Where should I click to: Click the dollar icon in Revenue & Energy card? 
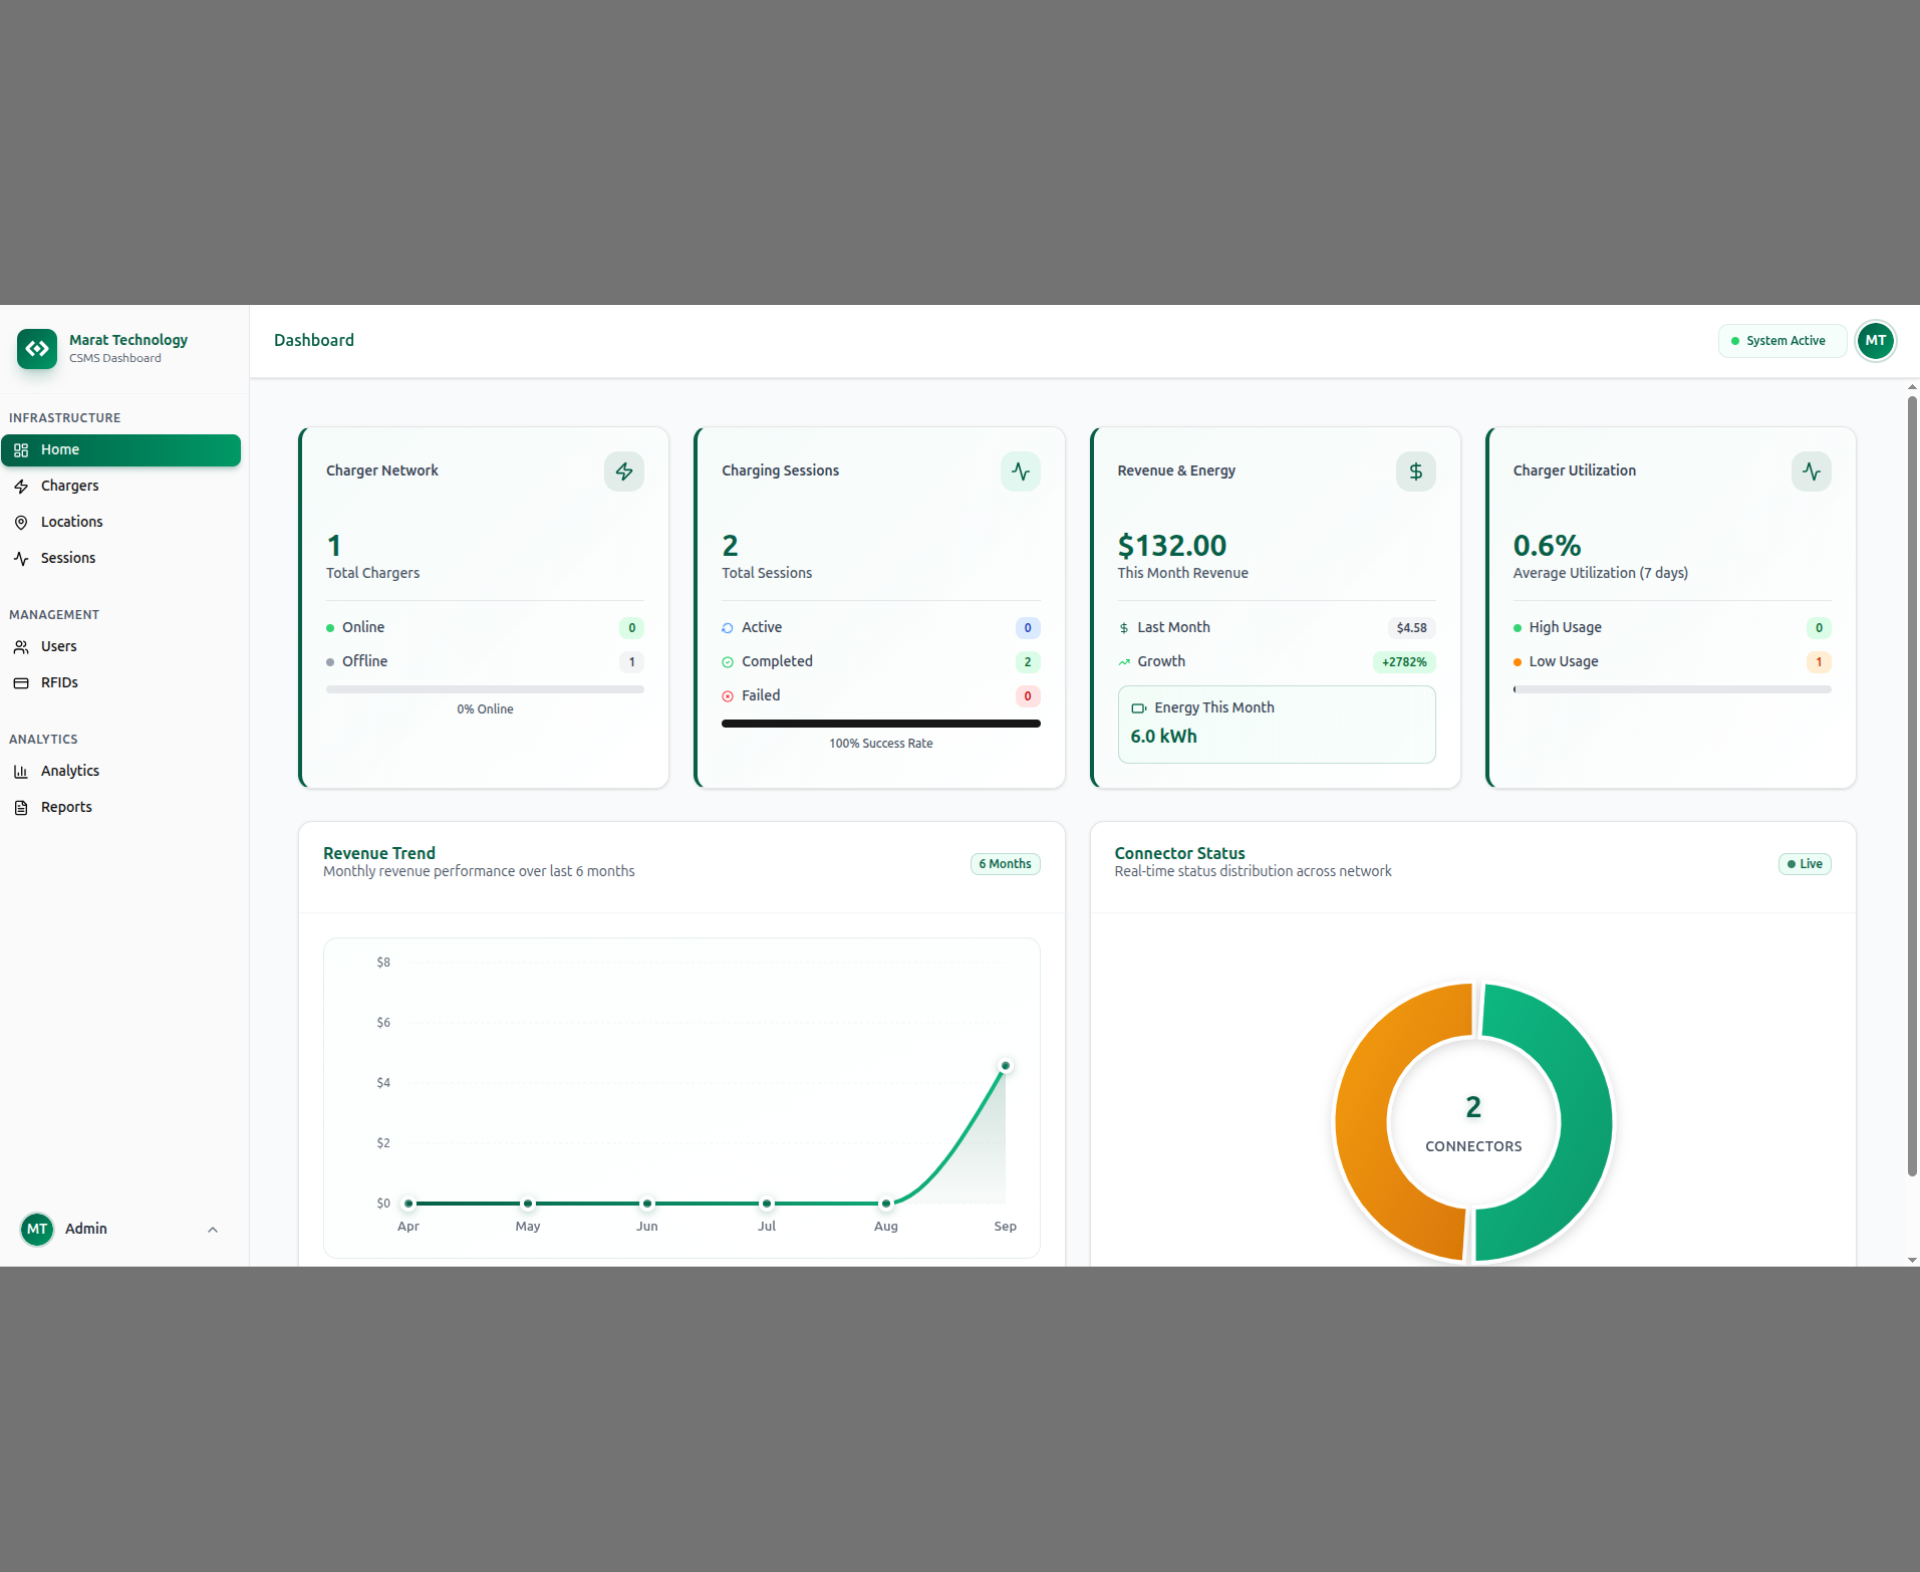[x=1415, y=471]
